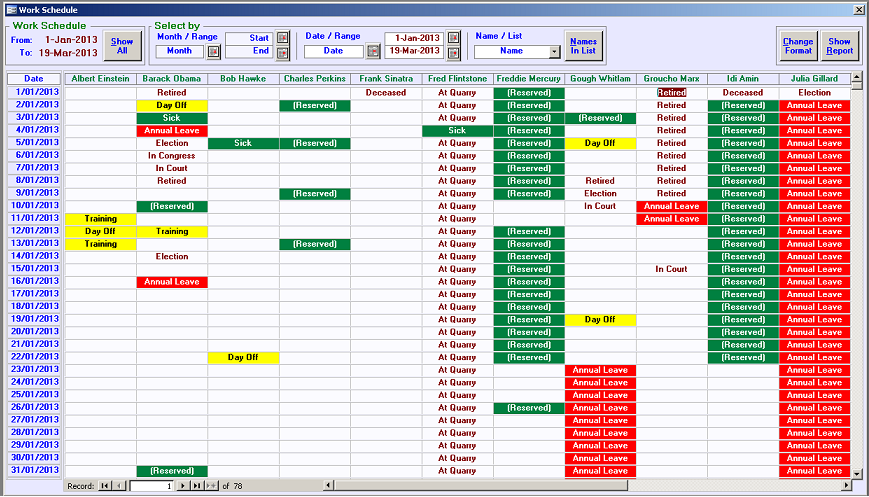The height and width of the screenshot is (497, 869).
Task: Click horizontal scrollbar right arrow
Action: pyautogui.click(x=846, y=485)
